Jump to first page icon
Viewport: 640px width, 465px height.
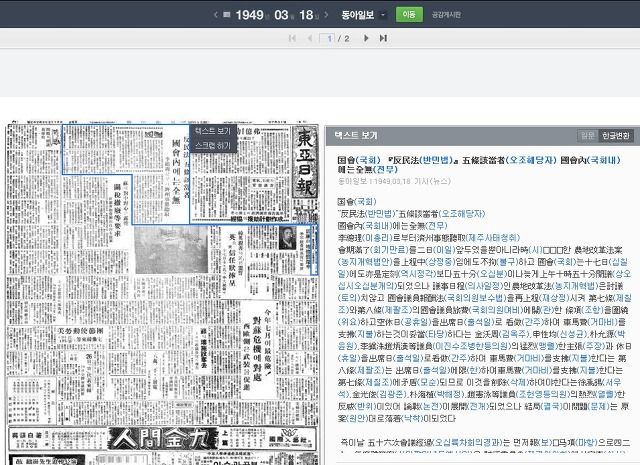tap(292, 38)
